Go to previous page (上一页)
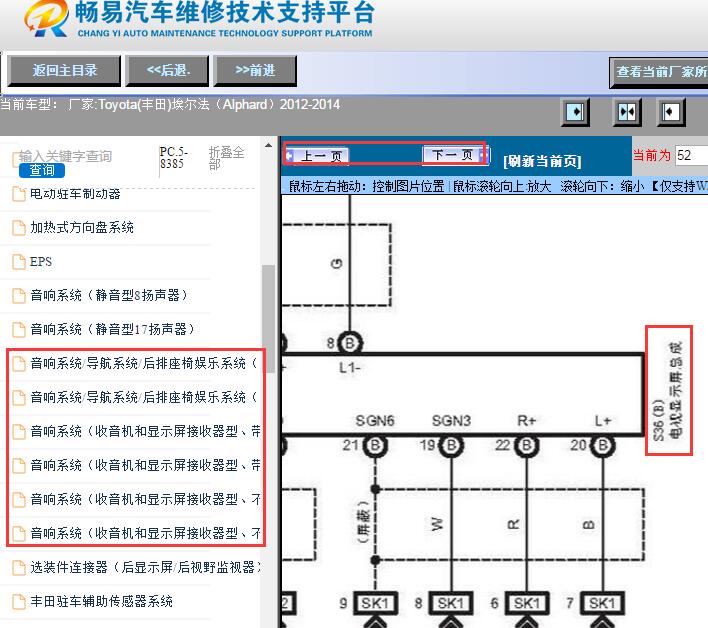 click(x=317, y=156)
